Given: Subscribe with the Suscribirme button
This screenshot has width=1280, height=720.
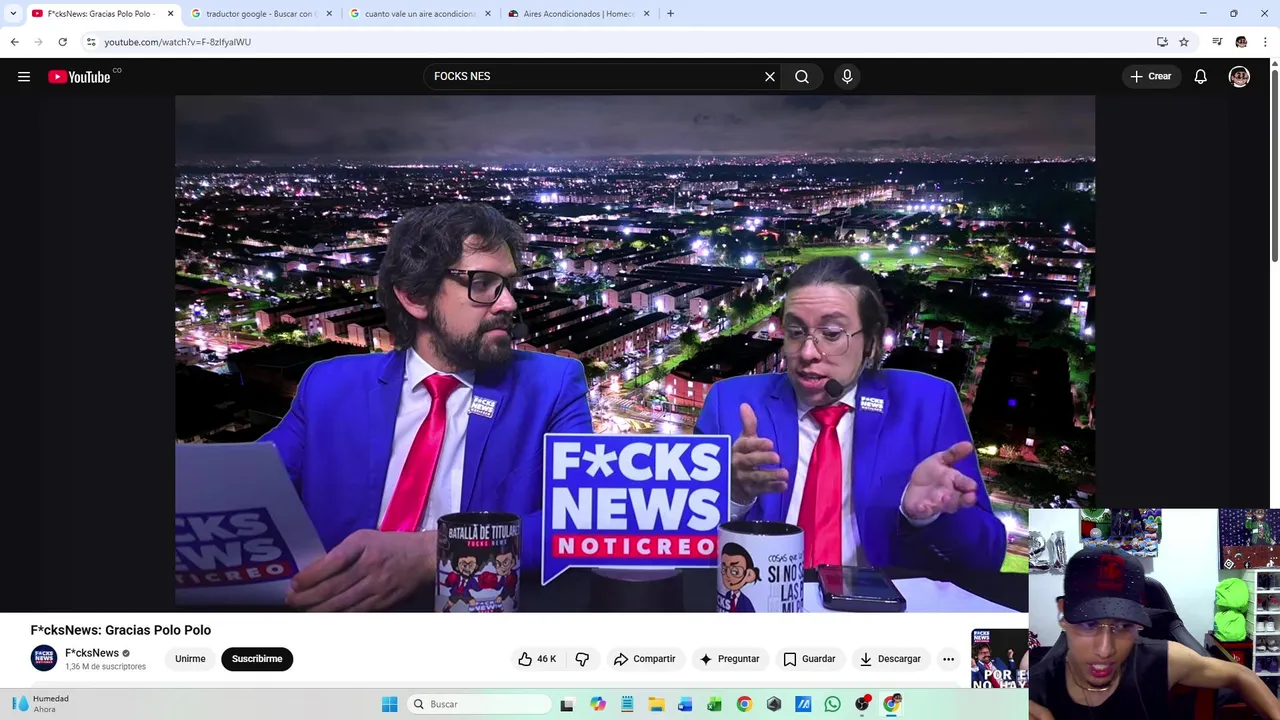Looking at the screenshot, I should (257, 659).
